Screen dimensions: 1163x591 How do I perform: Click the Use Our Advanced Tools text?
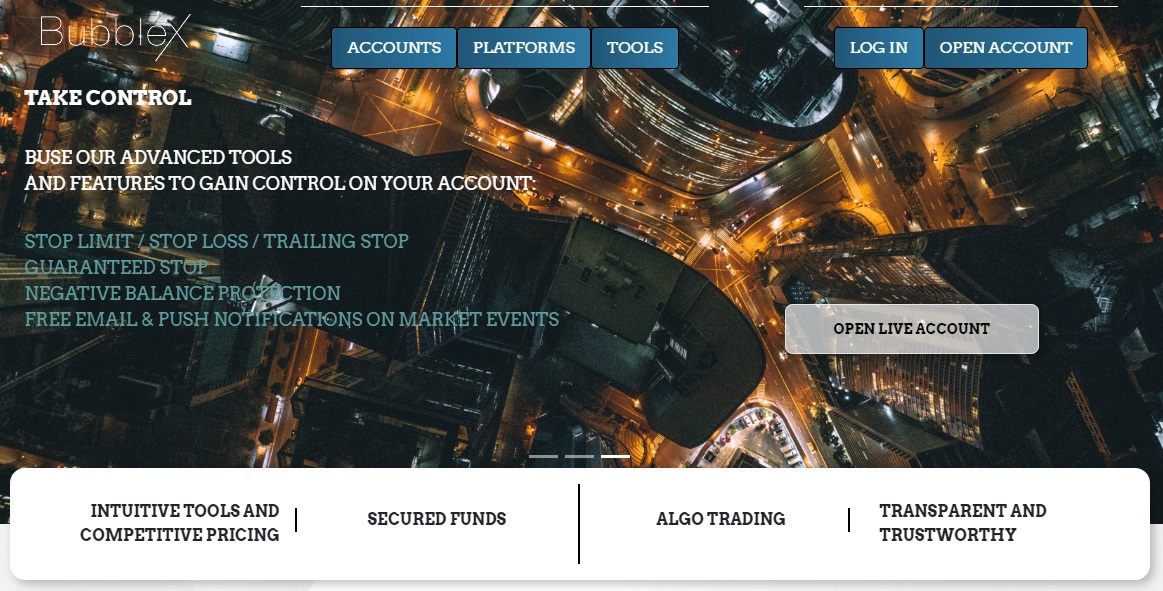[x=158, y=157]
